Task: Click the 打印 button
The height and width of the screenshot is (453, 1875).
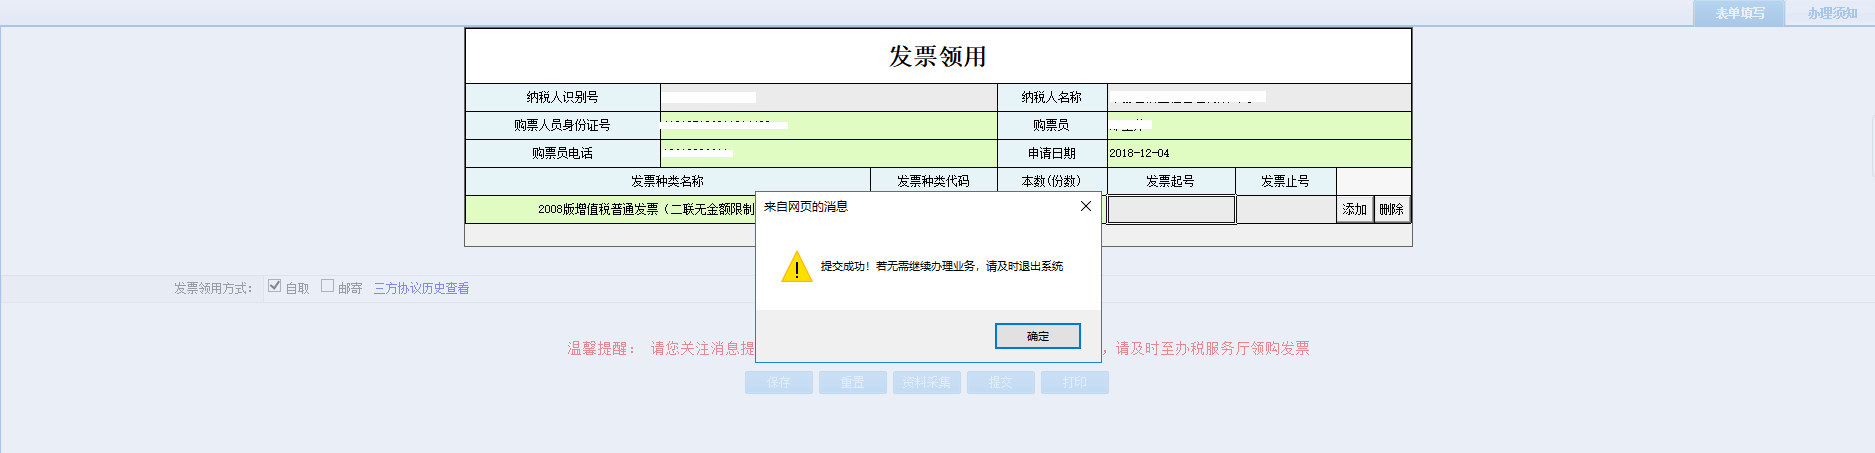Action: [x=1074, y=382]
